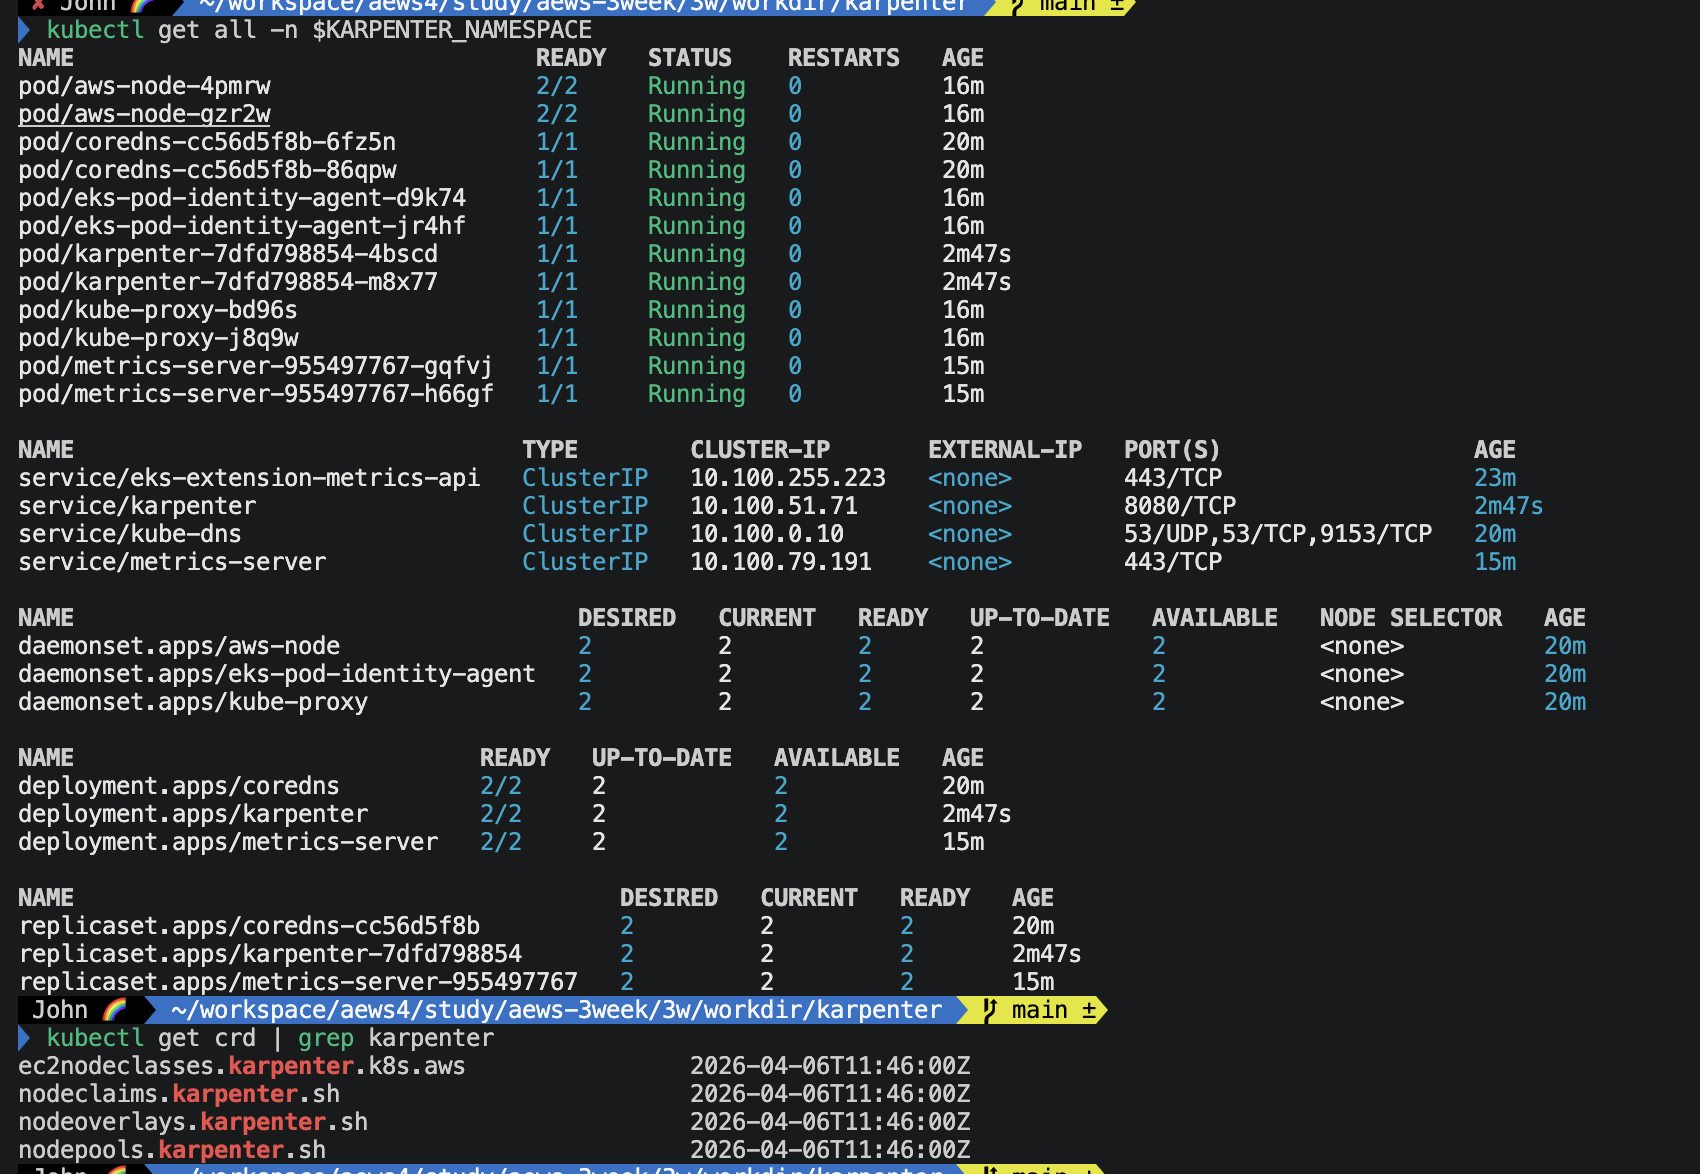Image resolution: width=1700 pixels, height=1174 pixels.
Task: Click cluster IP 10.100.51.71
Action: [x=774, y=506]
